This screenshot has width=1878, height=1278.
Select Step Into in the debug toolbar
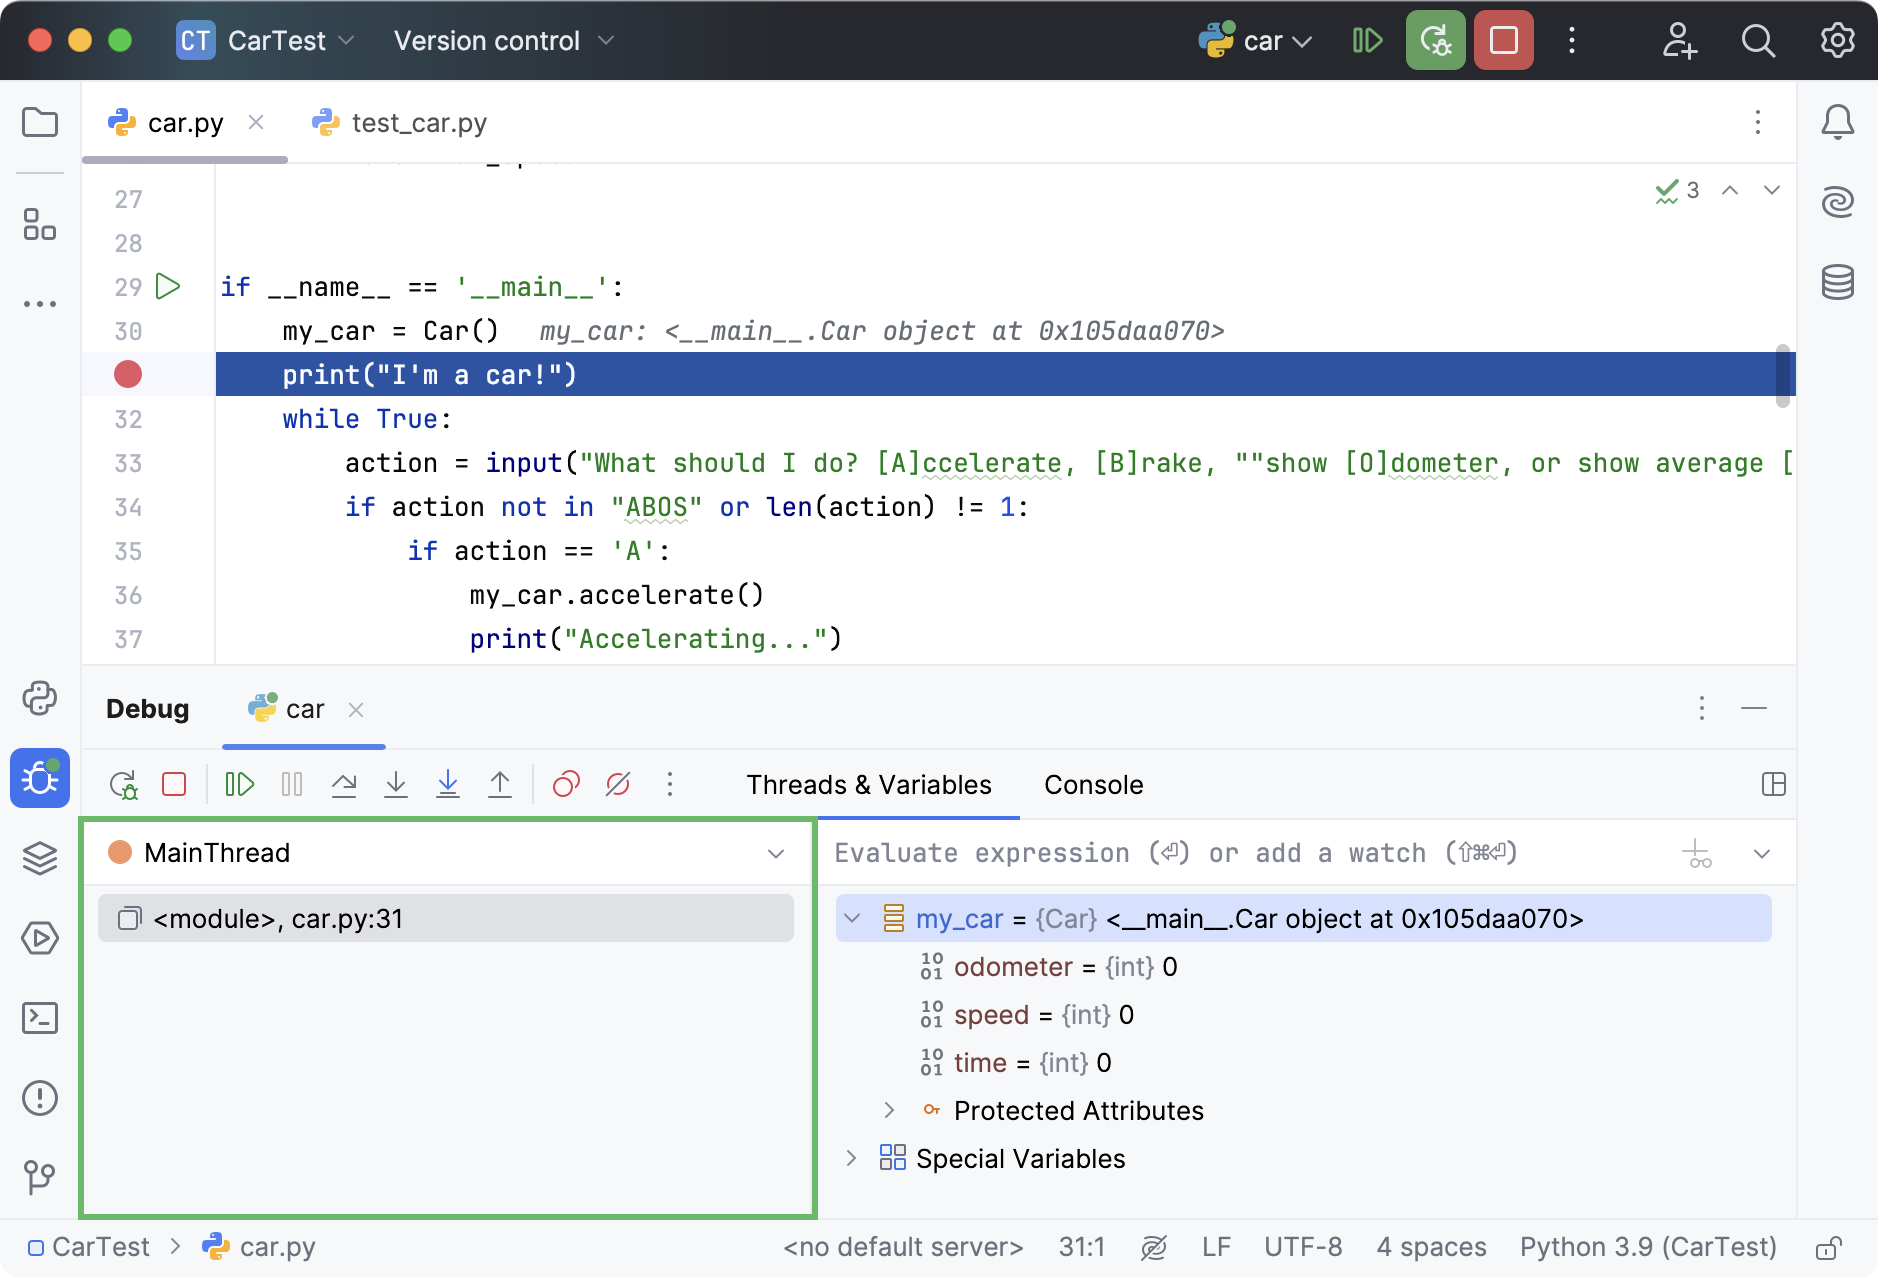click(396, 784)
